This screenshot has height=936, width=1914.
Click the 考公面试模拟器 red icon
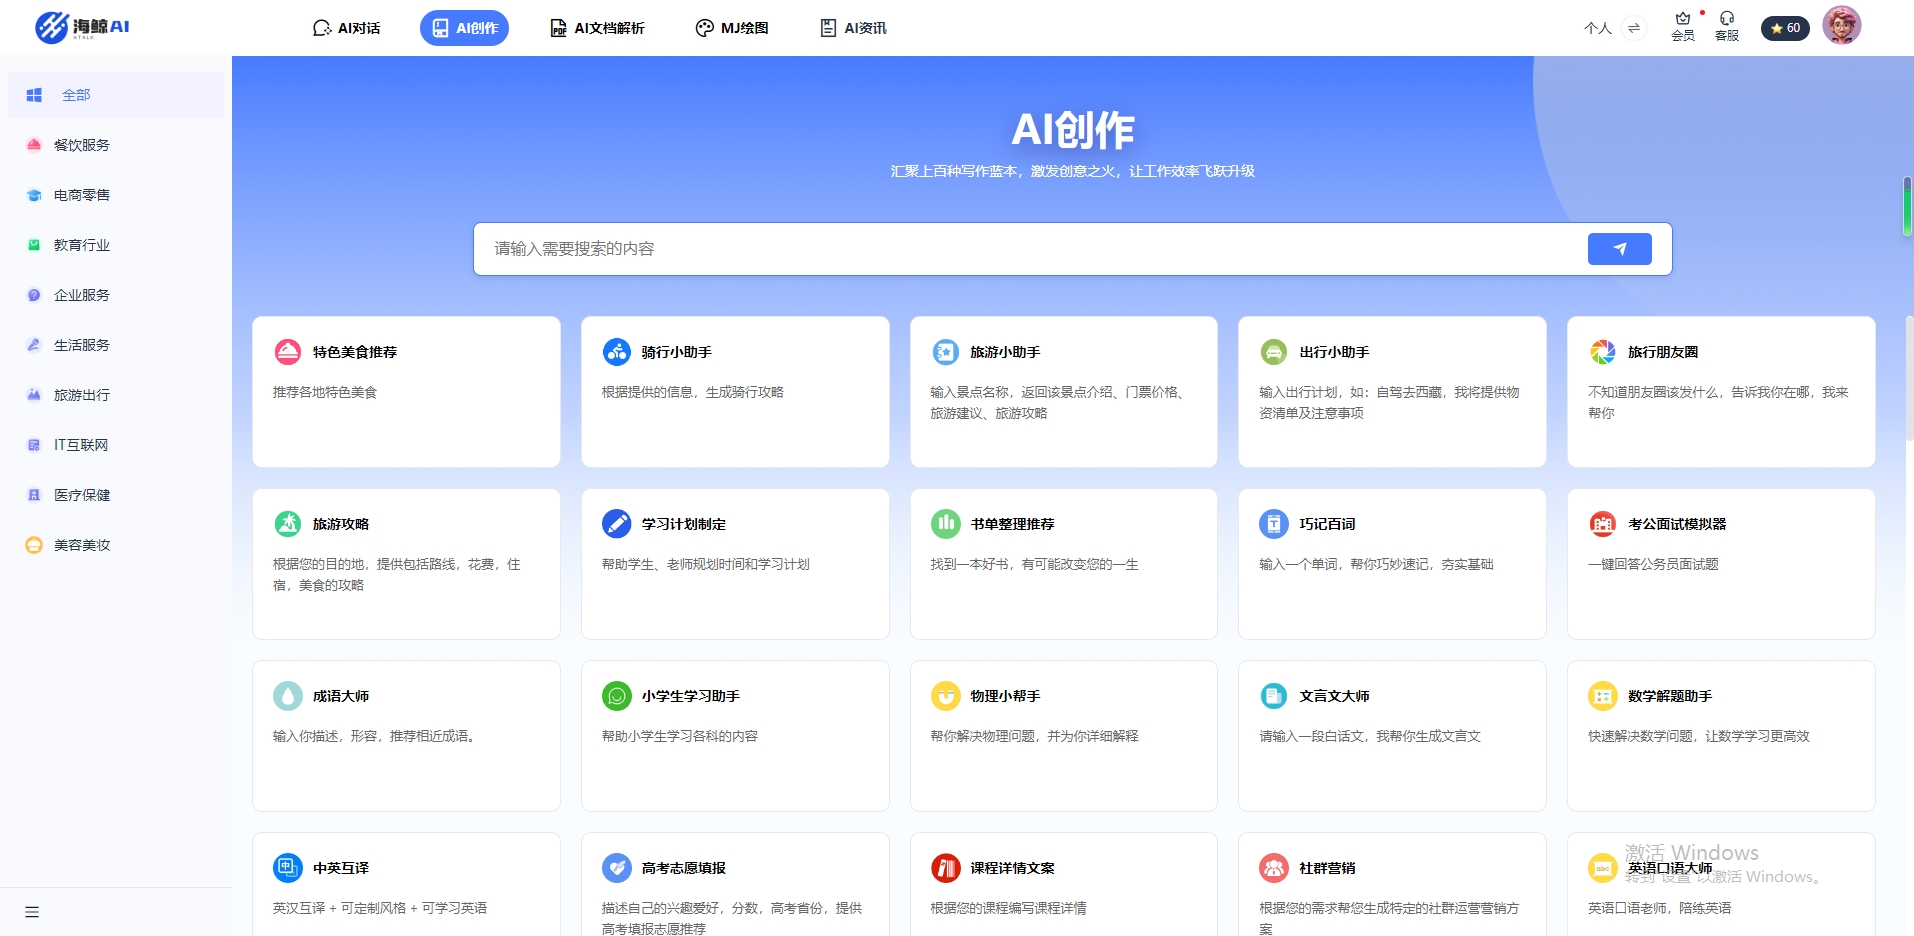pos(1603,524)
